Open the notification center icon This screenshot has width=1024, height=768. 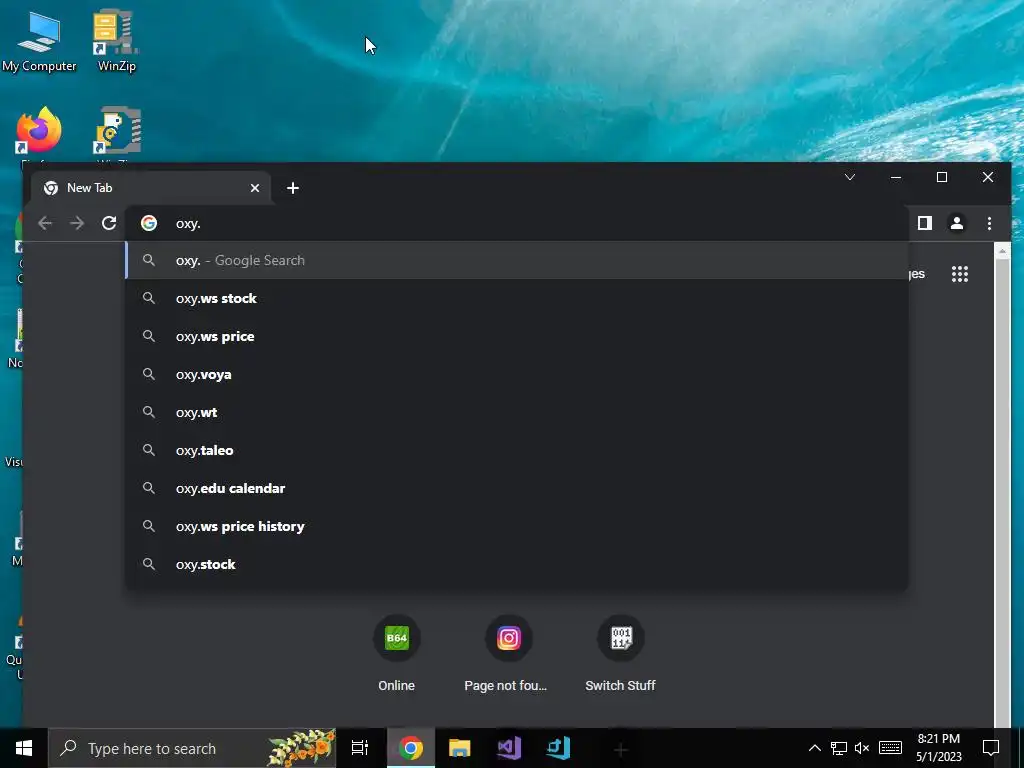click(x=991, y=748)
